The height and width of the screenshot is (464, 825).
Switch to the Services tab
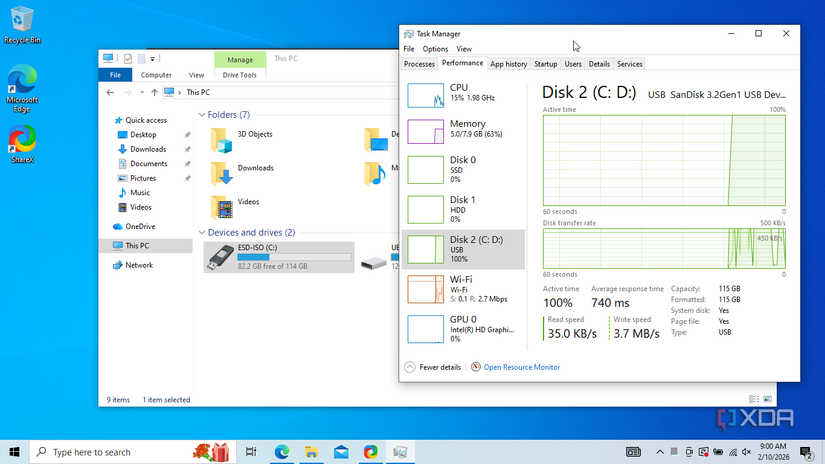click(629, 64)
